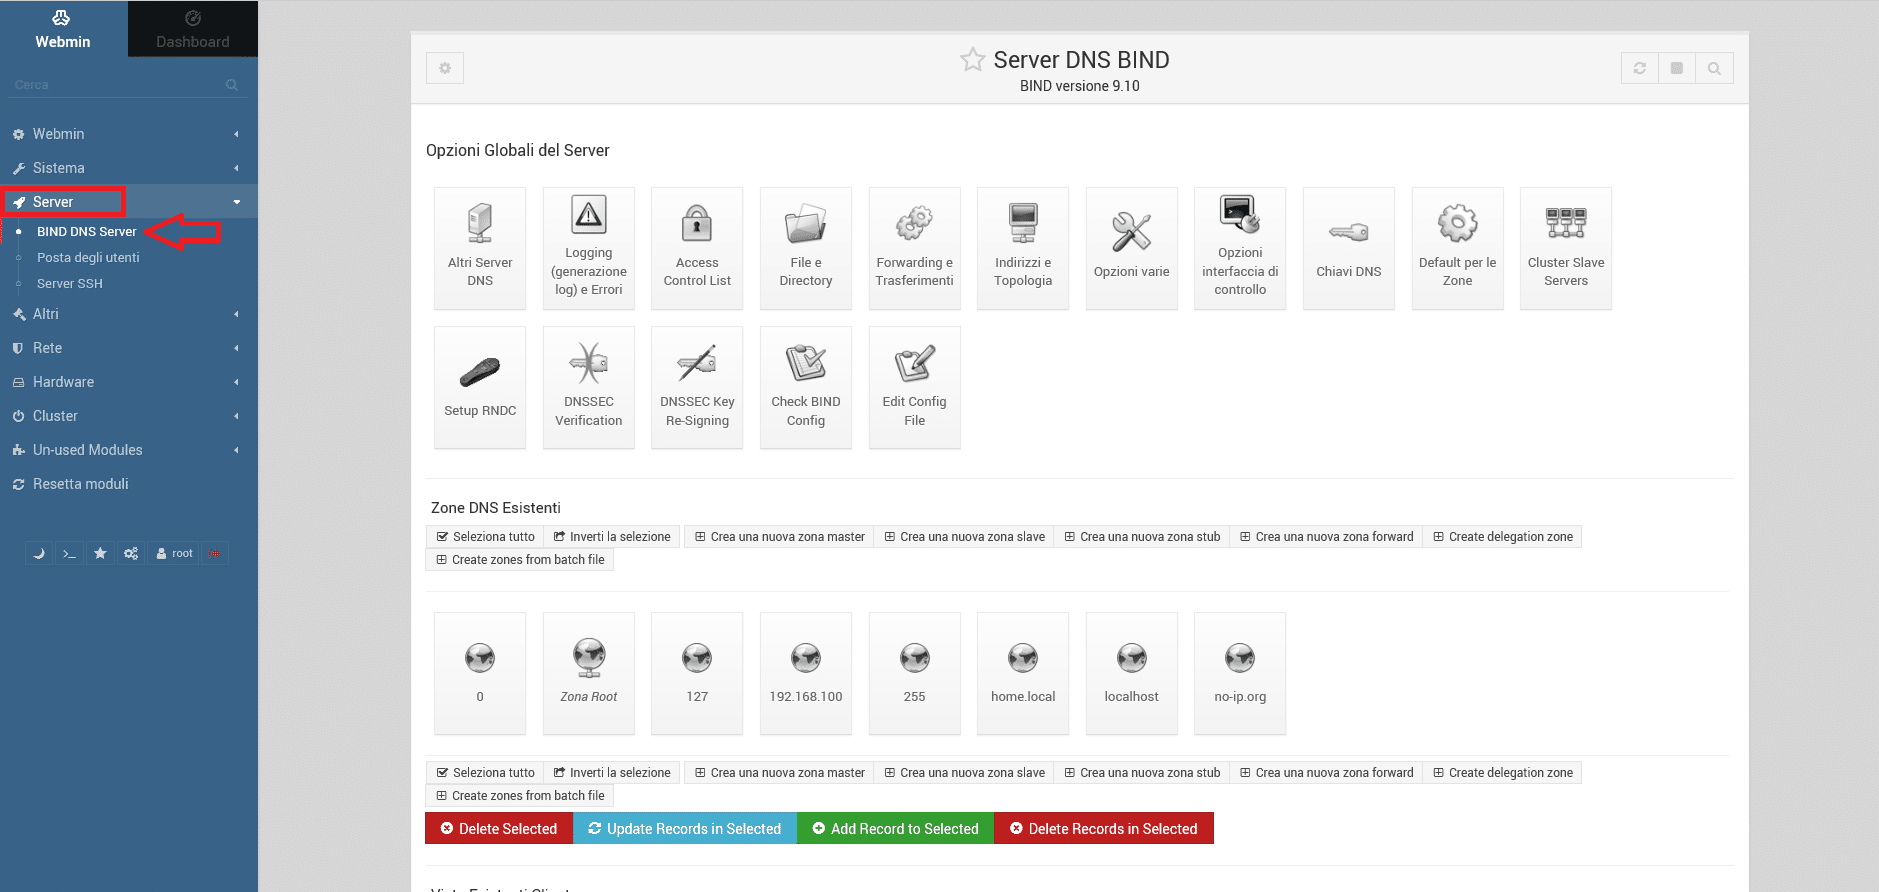Screen dimensions: 1879x892
Task: Click the red logout icon
Action: [215, 553]
